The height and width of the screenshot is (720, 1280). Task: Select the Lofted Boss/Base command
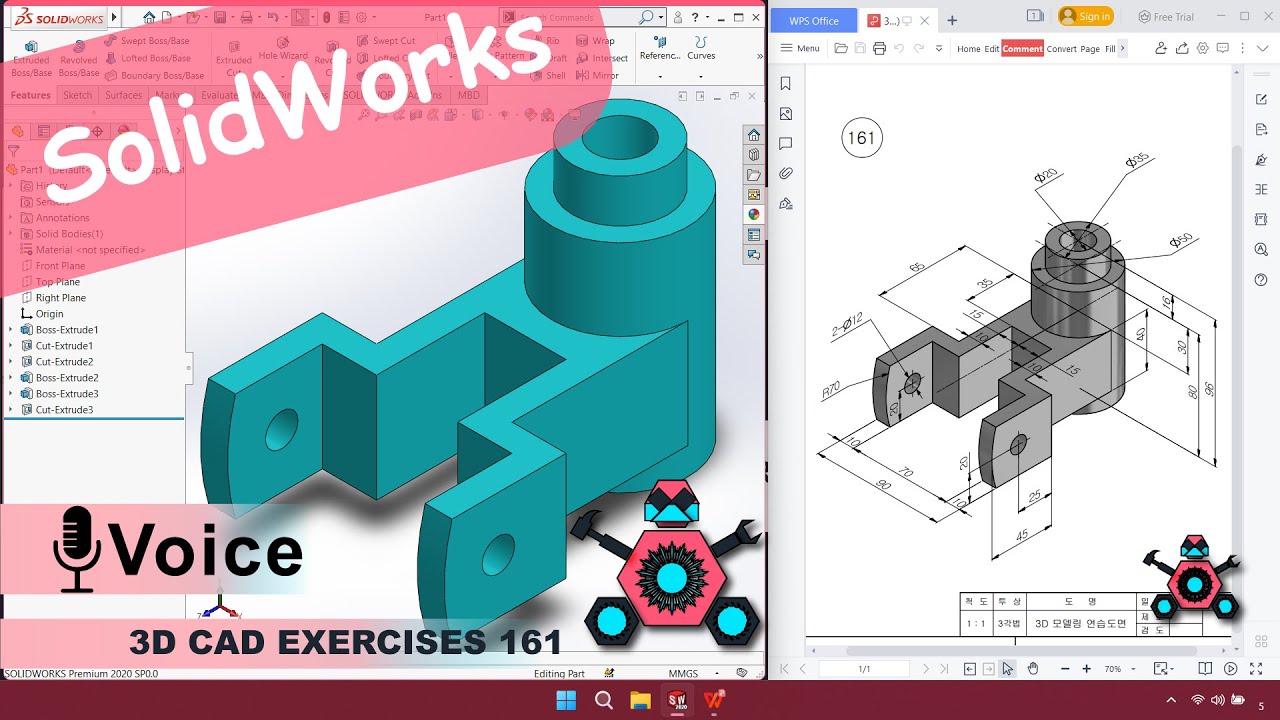coord(146,58)
